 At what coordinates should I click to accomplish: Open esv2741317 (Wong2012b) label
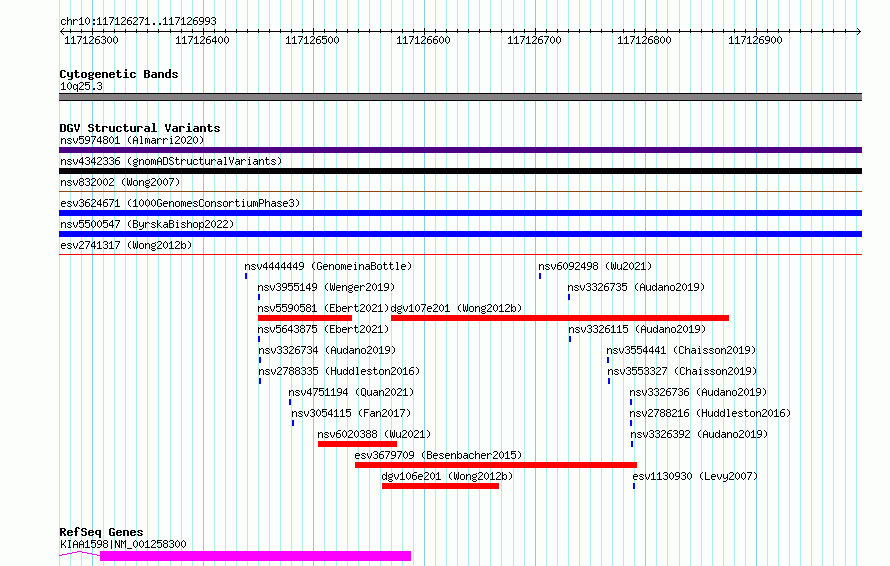[x=126, y=245]
